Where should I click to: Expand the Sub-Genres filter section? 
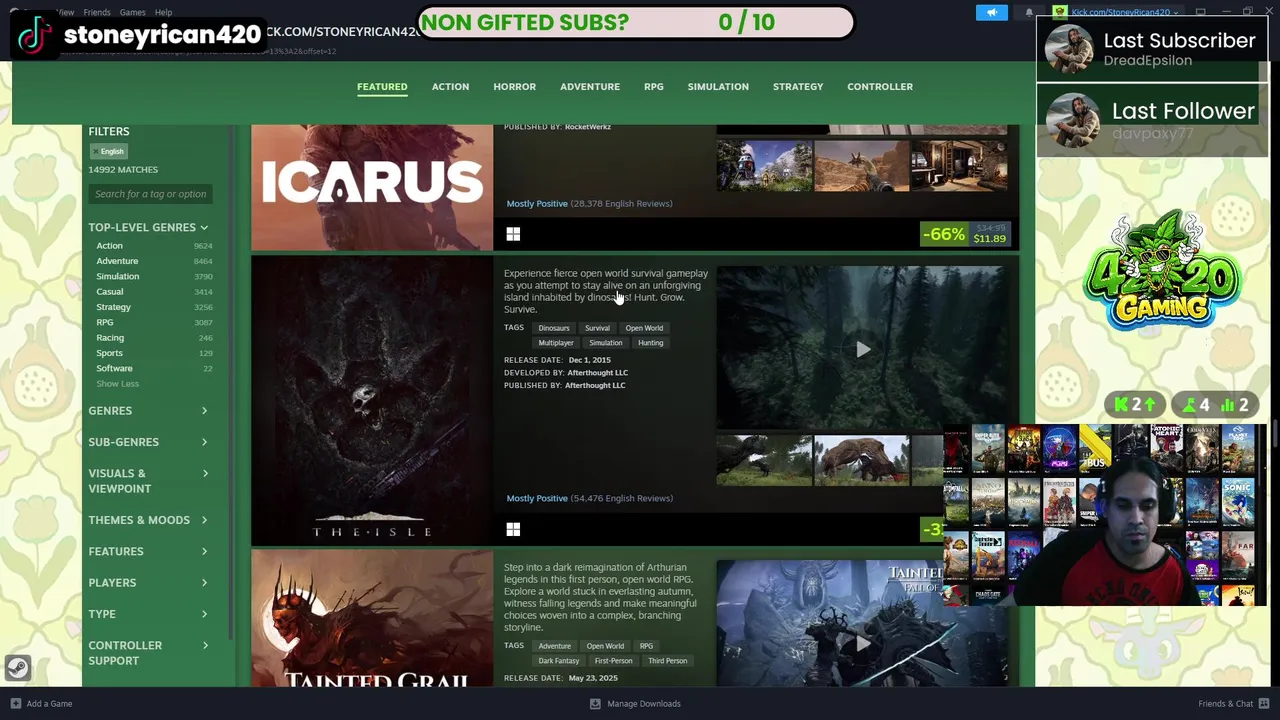point(148,442)
